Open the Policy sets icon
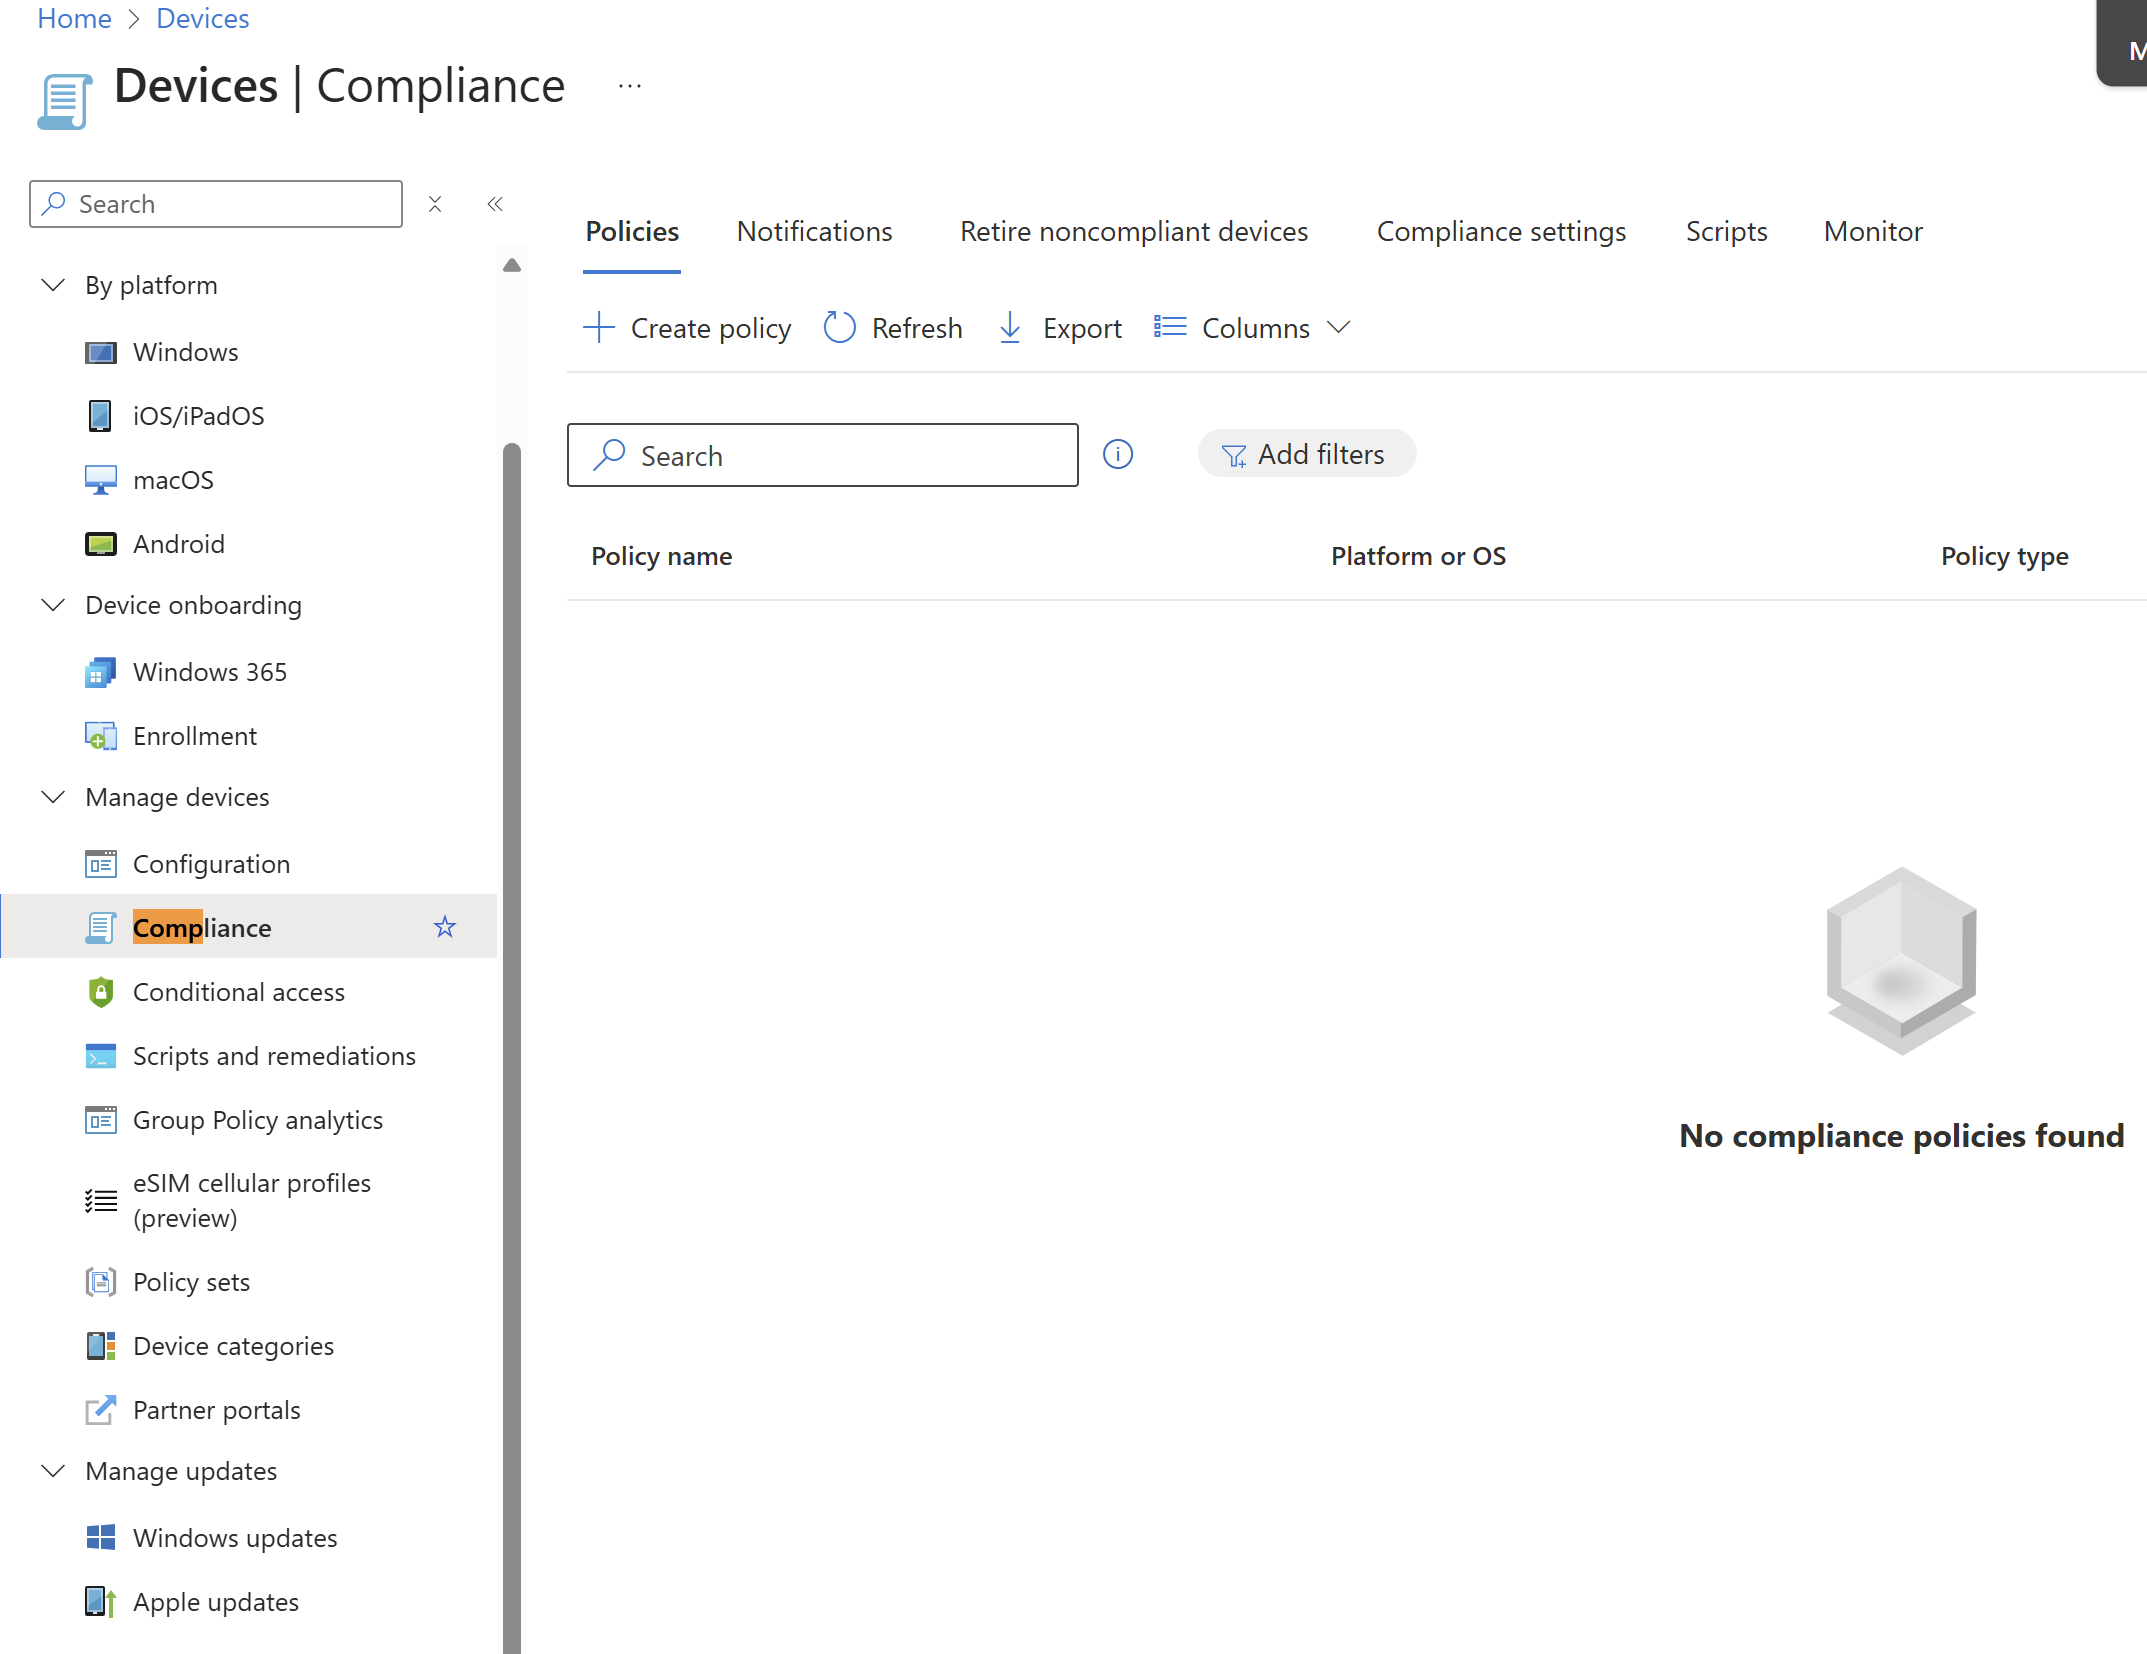Viewport: 2147px width, 1654px height. pyautogui.click(x=100, y=1282)
